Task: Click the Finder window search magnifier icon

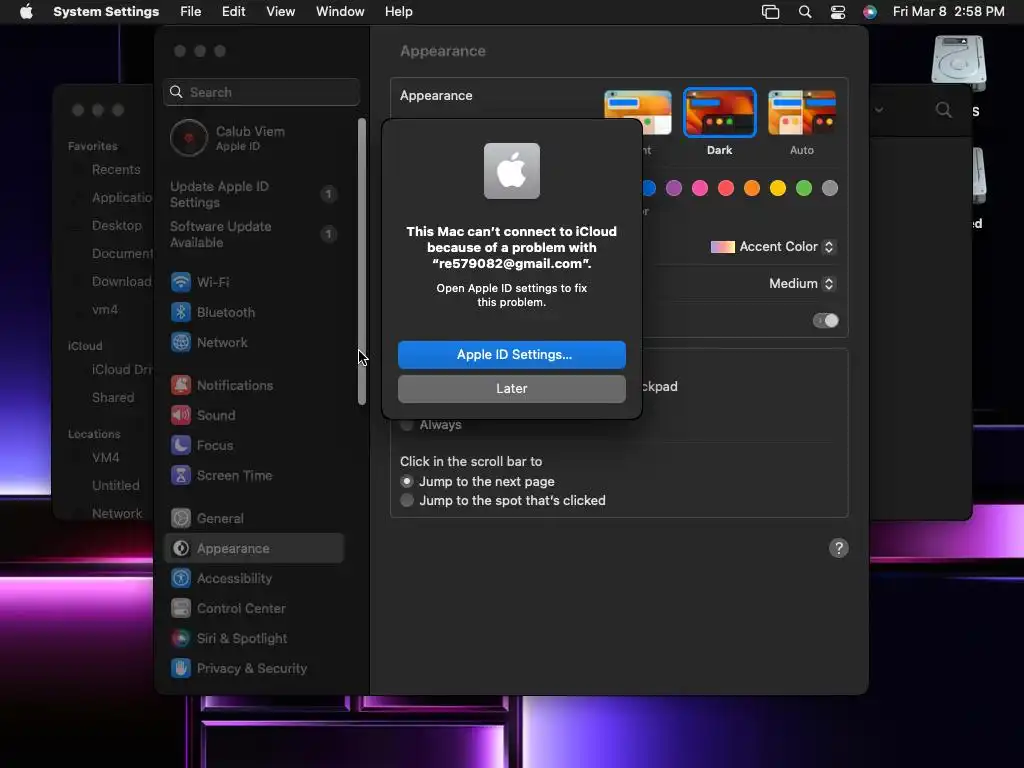Action: 944,110
